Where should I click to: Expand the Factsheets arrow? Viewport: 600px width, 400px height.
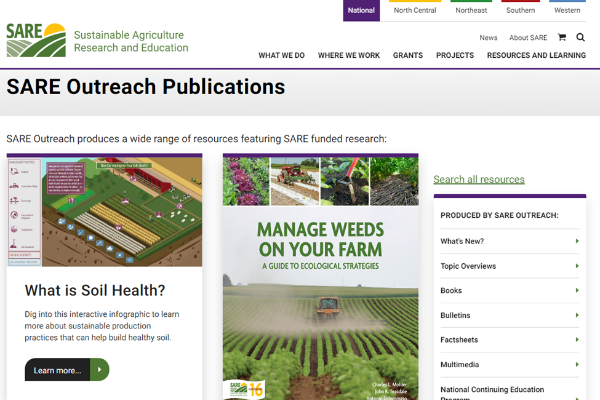pyautogui.click(x=577, y=340)
